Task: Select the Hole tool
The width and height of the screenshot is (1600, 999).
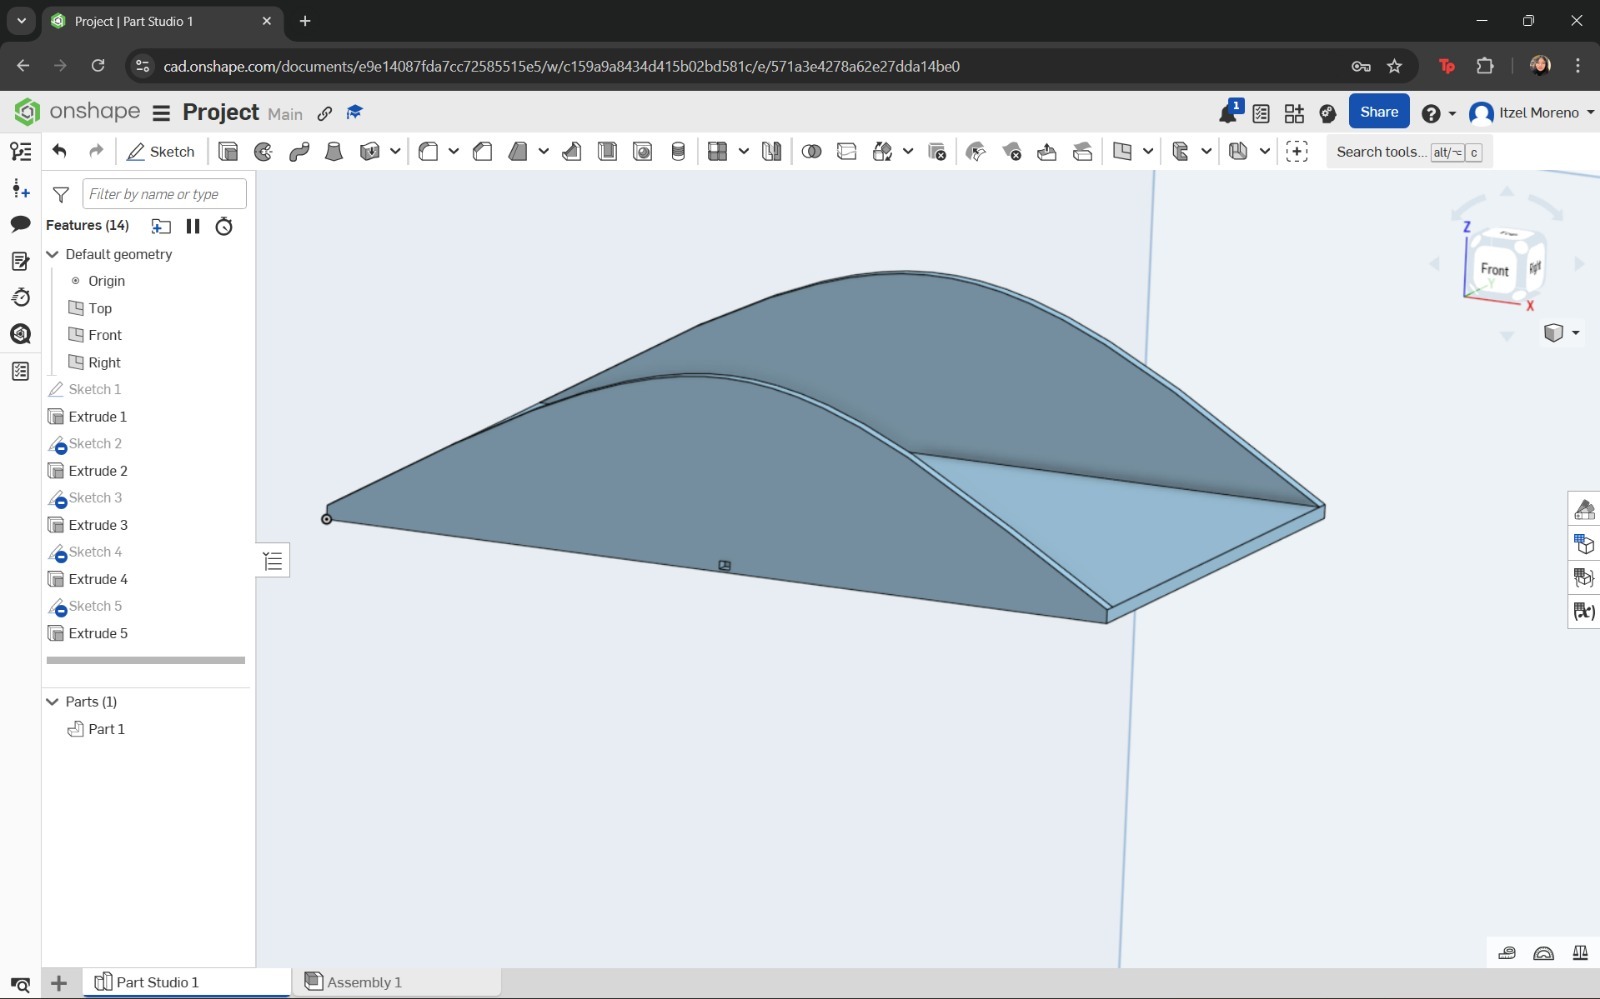Action: (642, 151)
